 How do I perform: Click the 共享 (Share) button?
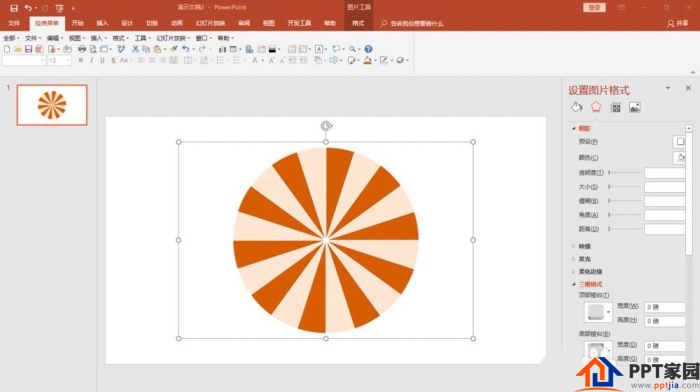(x=678, y=23)
